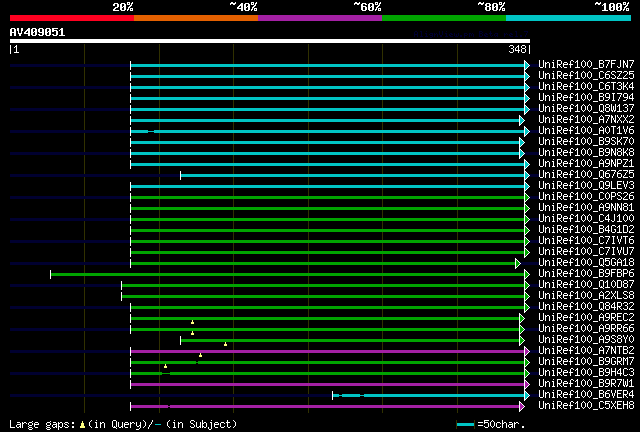Click the green Q10D87 alignment bar
The width and height of the screenshot is (640, 432).
pyautogui.click(x=323, y=285)
